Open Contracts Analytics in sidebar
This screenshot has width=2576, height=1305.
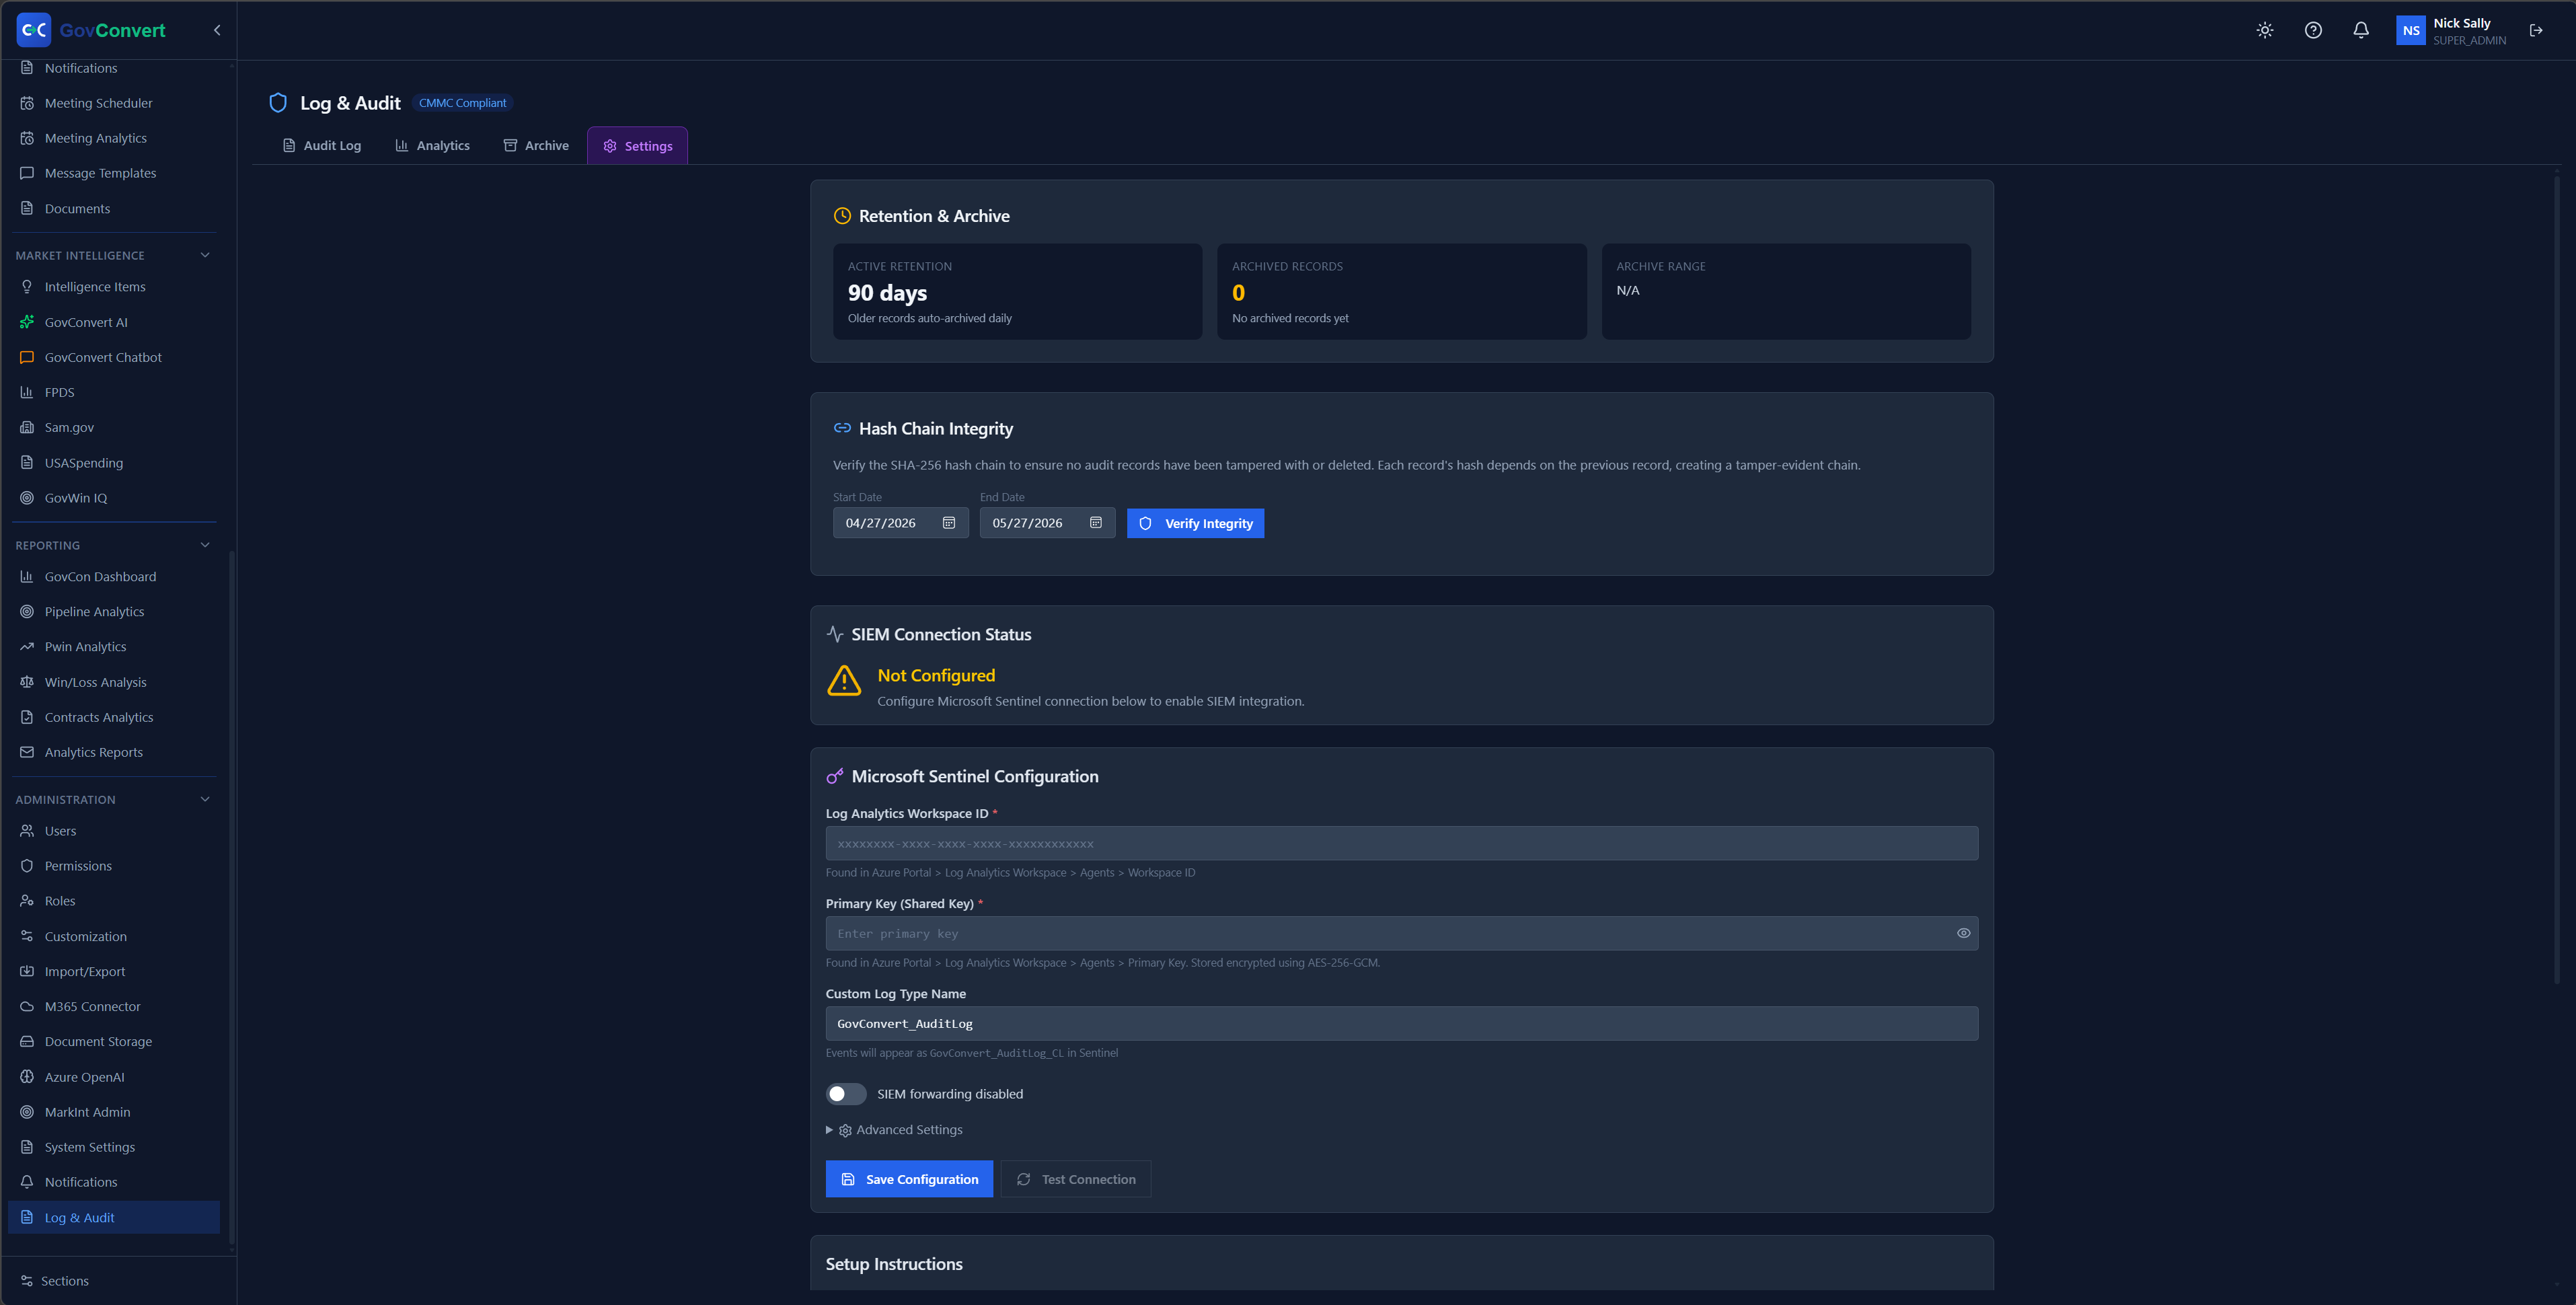click(114, 717)
